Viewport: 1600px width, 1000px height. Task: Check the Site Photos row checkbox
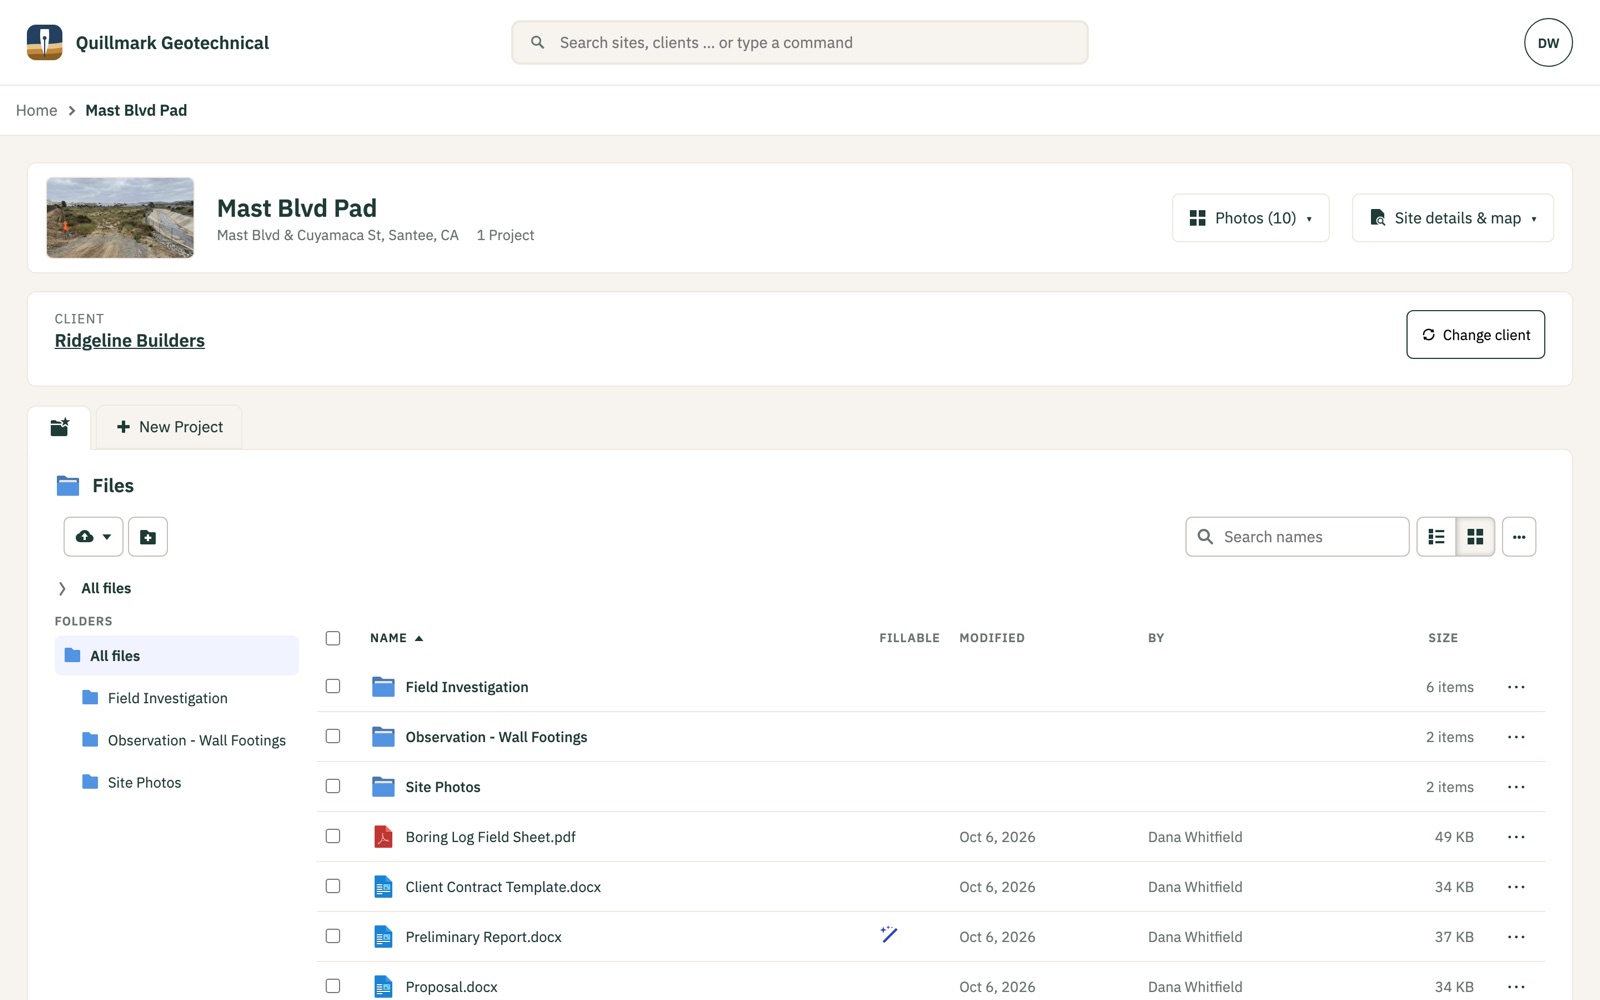pyautogui.click(x=333, y=786)
